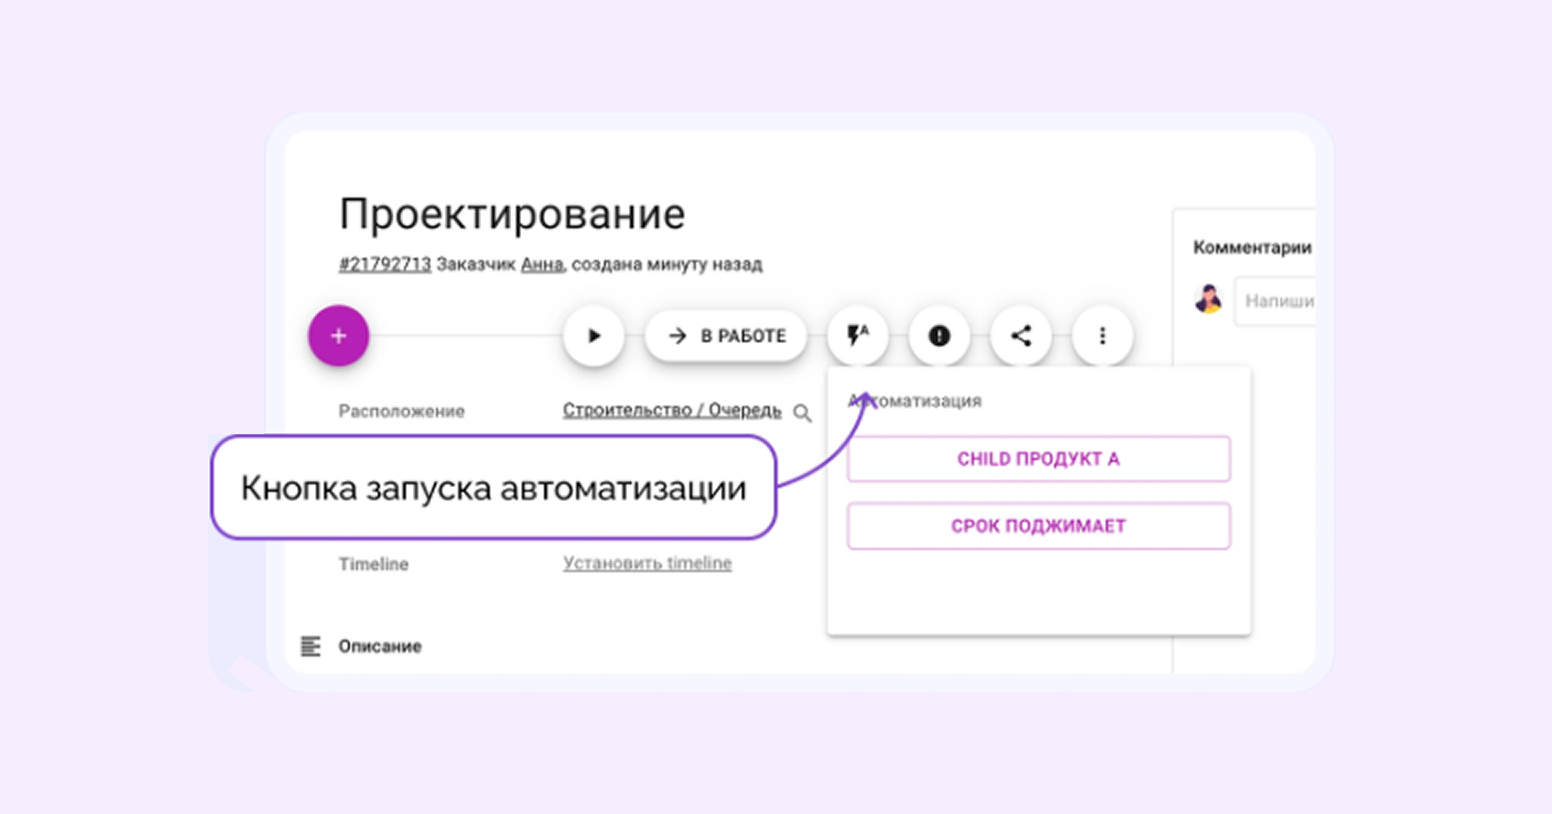Click the purple plus add button

coord(338,336)
